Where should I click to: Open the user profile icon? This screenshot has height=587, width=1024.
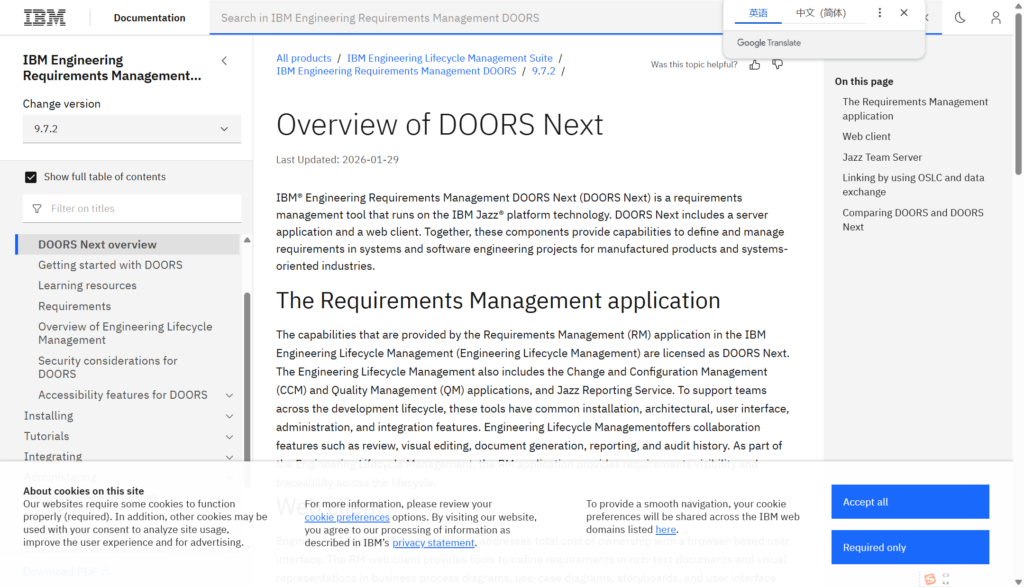coord(995,18)
